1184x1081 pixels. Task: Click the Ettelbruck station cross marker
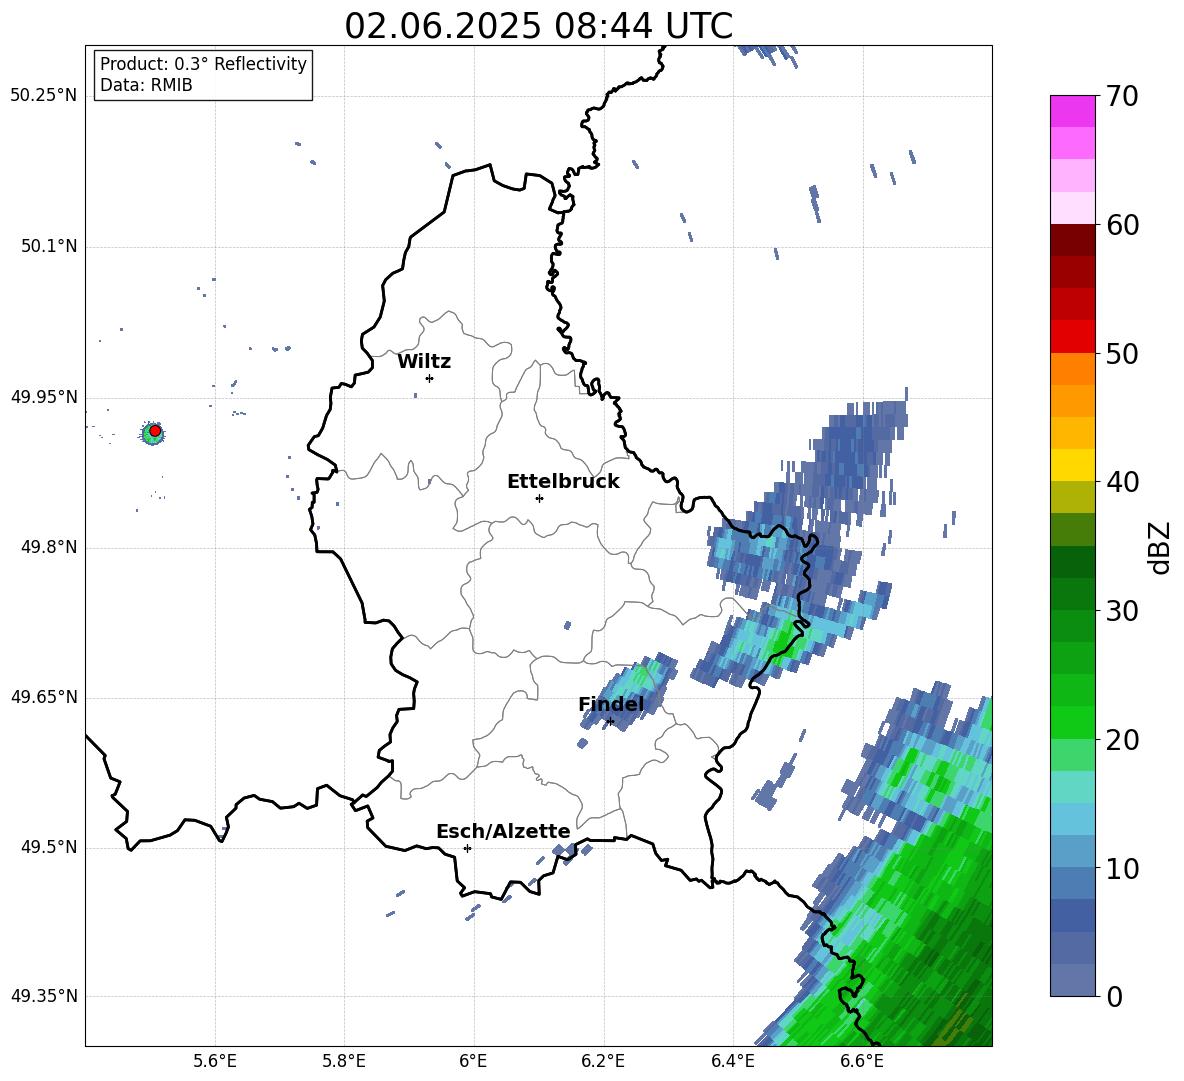tap(539, 498)
